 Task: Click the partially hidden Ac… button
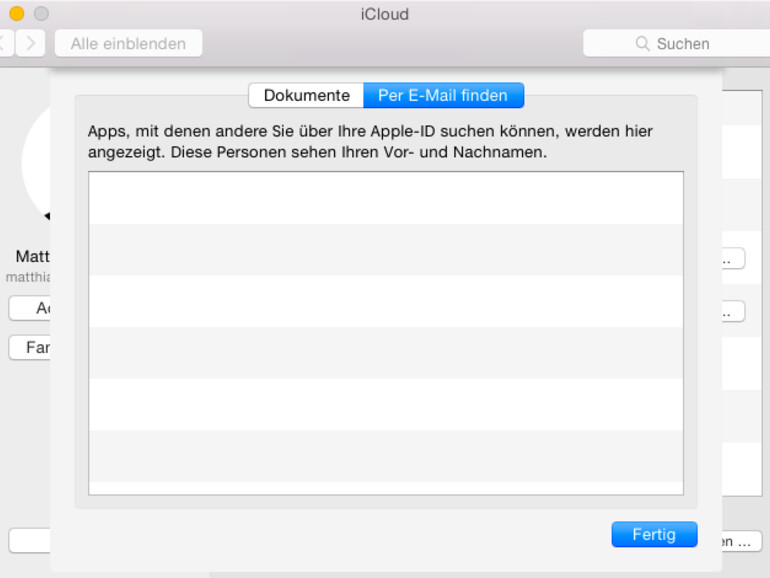[30, 308]
